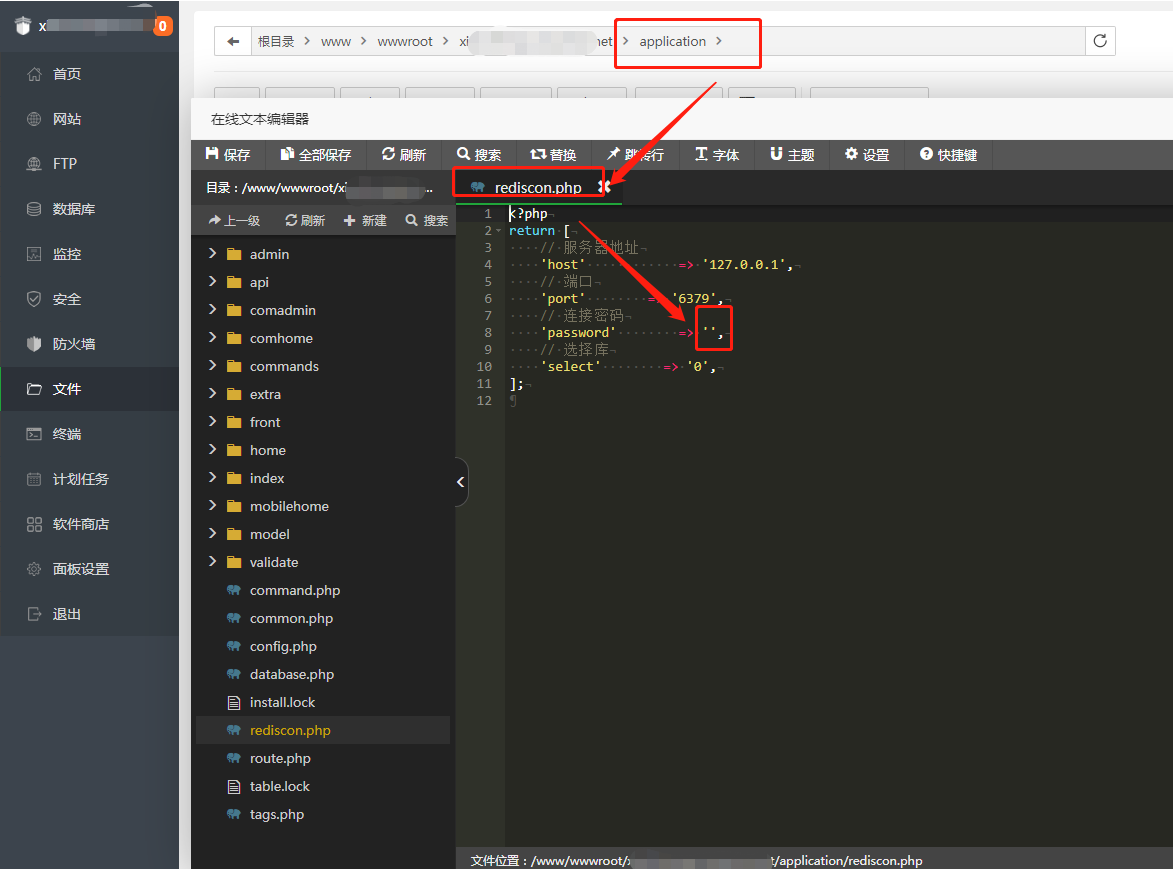Click the 面板设置 panel settings gear icon
Viewport: 1173px width, 869px height.
tap(34, 569)
